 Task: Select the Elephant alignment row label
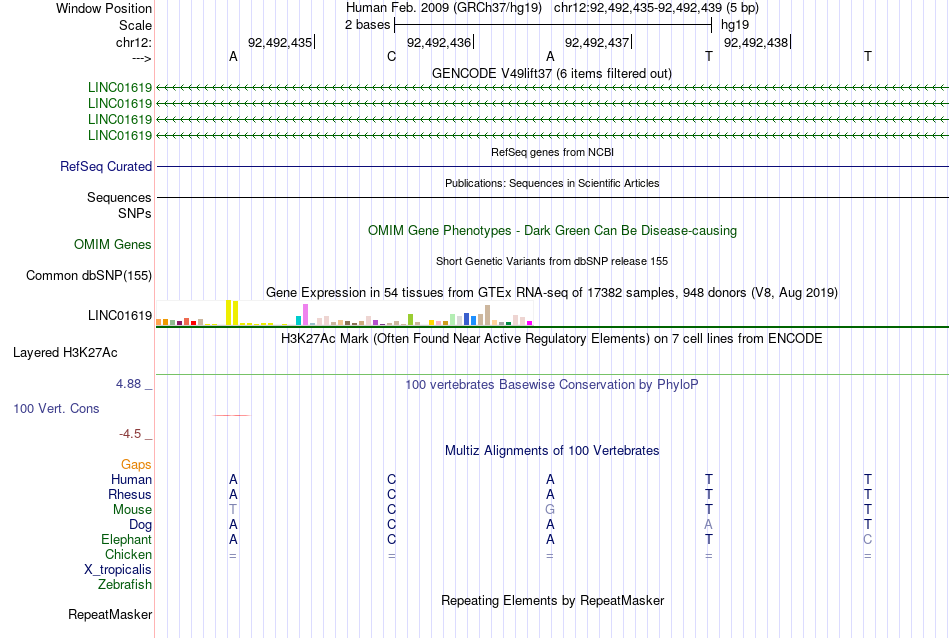coord(126,539)
